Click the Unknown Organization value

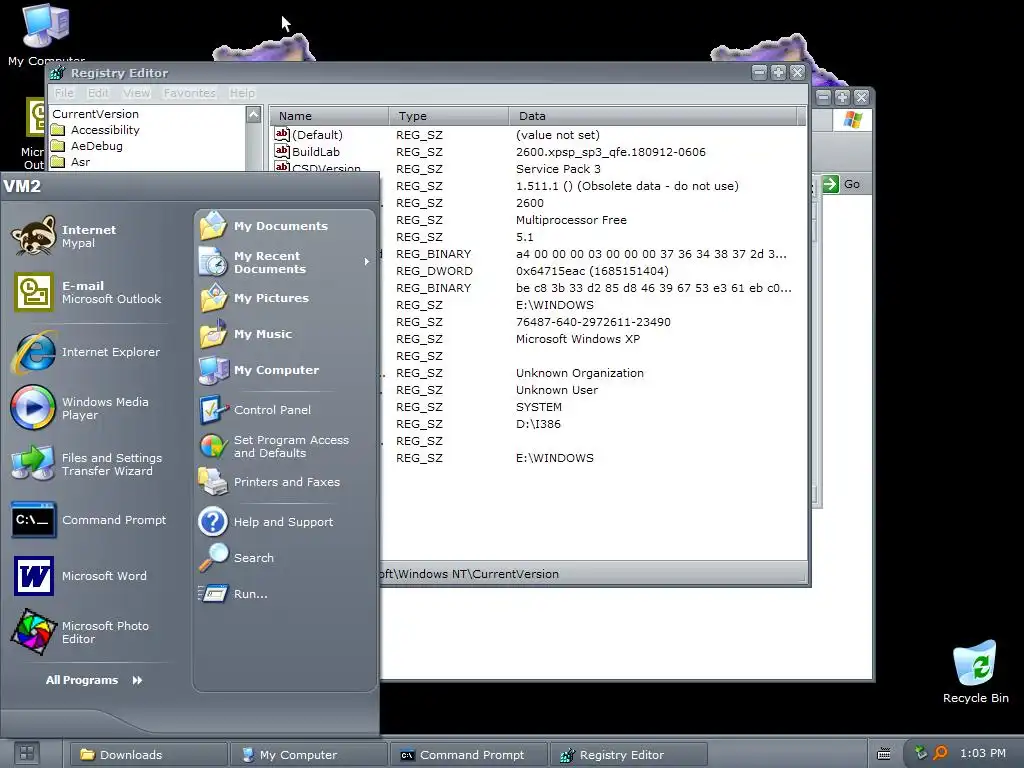point(580,373)
